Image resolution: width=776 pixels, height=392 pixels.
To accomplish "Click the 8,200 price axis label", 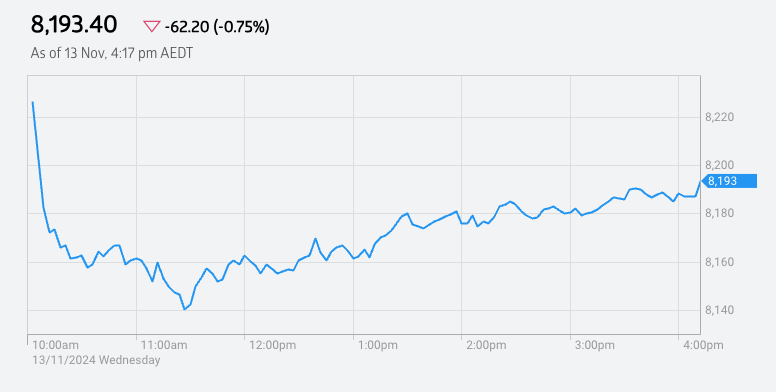I will tap(719, 165).
